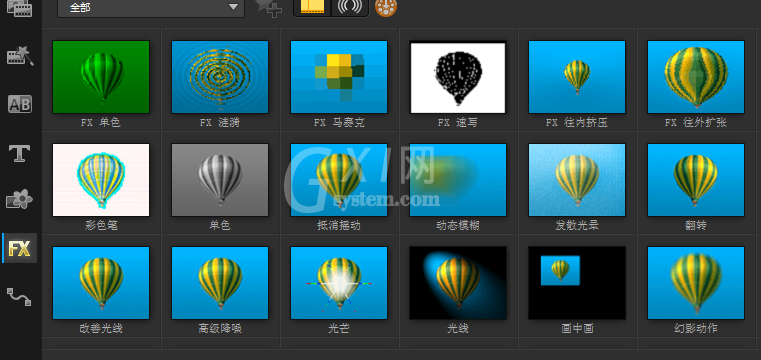Open the AB Transition library
Image resolution: width=761 pixels, height=360 pixels.
(20, 104)
